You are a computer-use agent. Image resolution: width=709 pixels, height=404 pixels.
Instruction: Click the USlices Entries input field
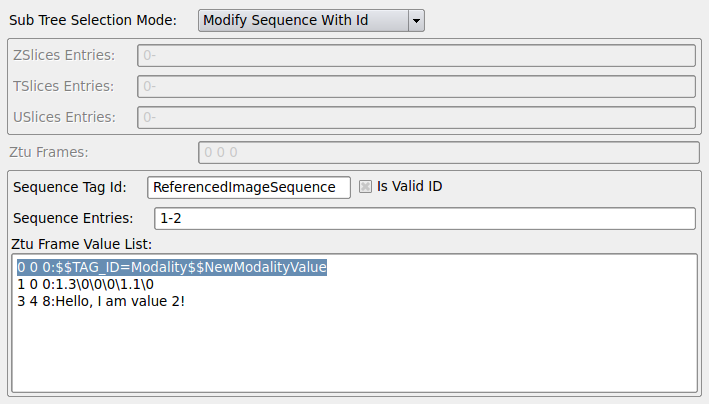tap(416, 117)
